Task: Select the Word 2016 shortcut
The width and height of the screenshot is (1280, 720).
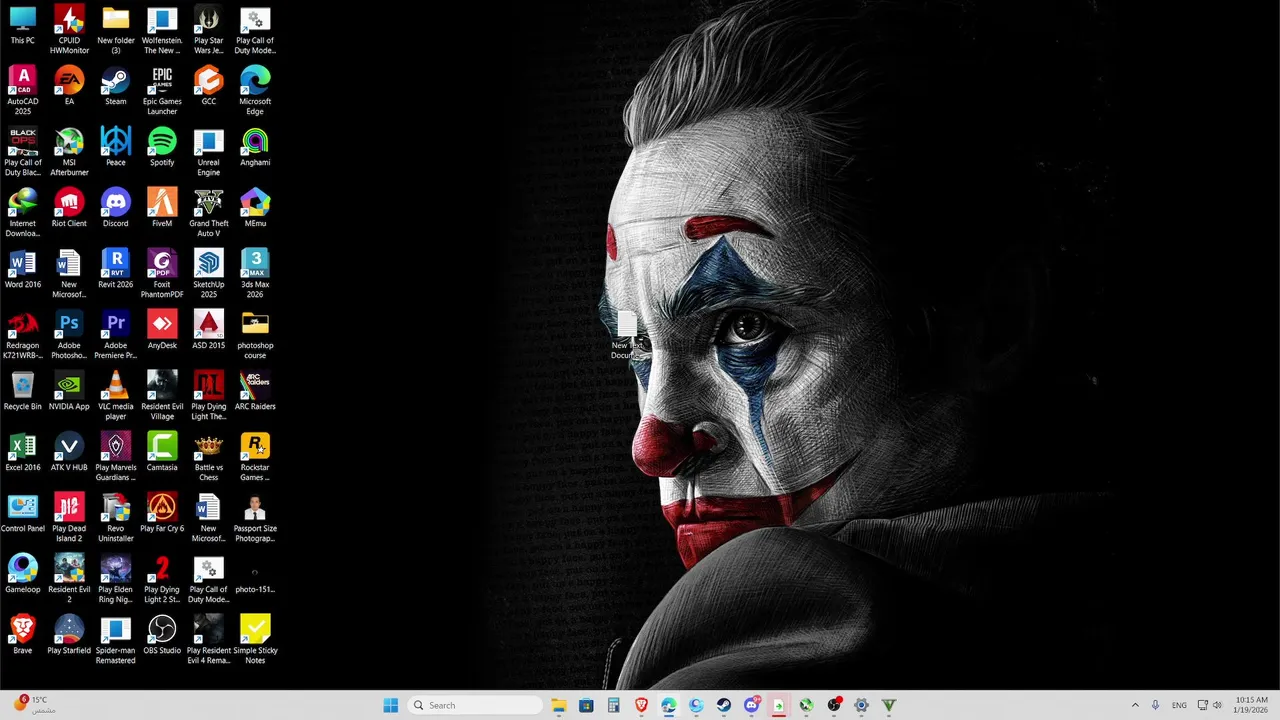Action: click(x=22, y=269)
